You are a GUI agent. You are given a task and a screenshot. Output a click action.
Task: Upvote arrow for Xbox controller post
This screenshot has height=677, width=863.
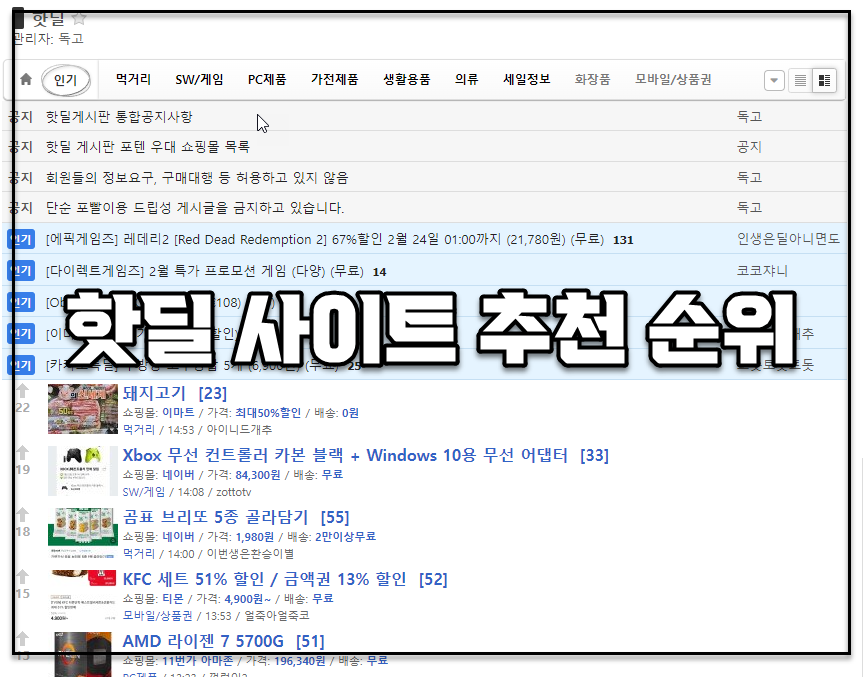(x=22, y=454)
